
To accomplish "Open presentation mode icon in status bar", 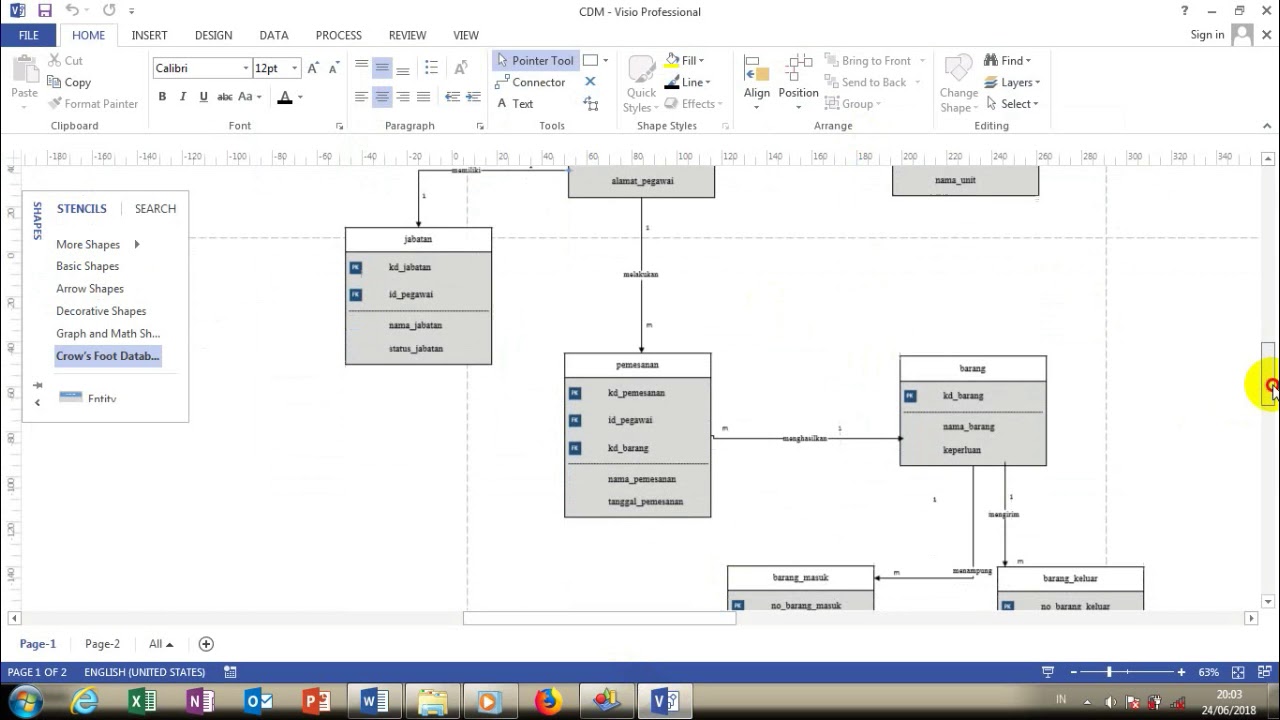I will (x=1048, y=672).
